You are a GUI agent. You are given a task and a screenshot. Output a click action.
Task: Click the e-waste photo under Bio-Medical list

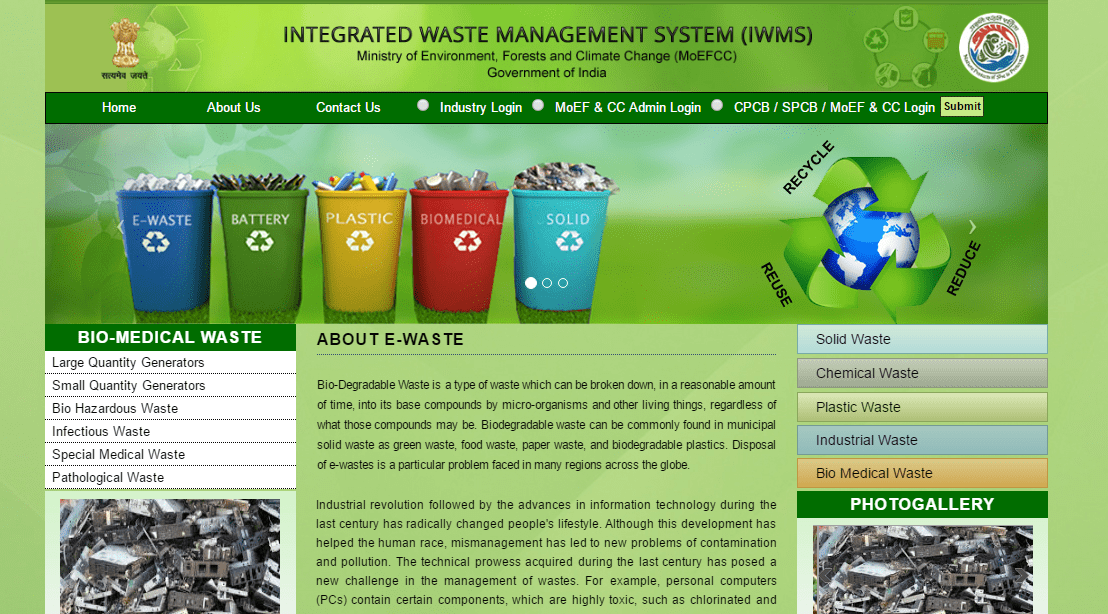pos(170,557)
